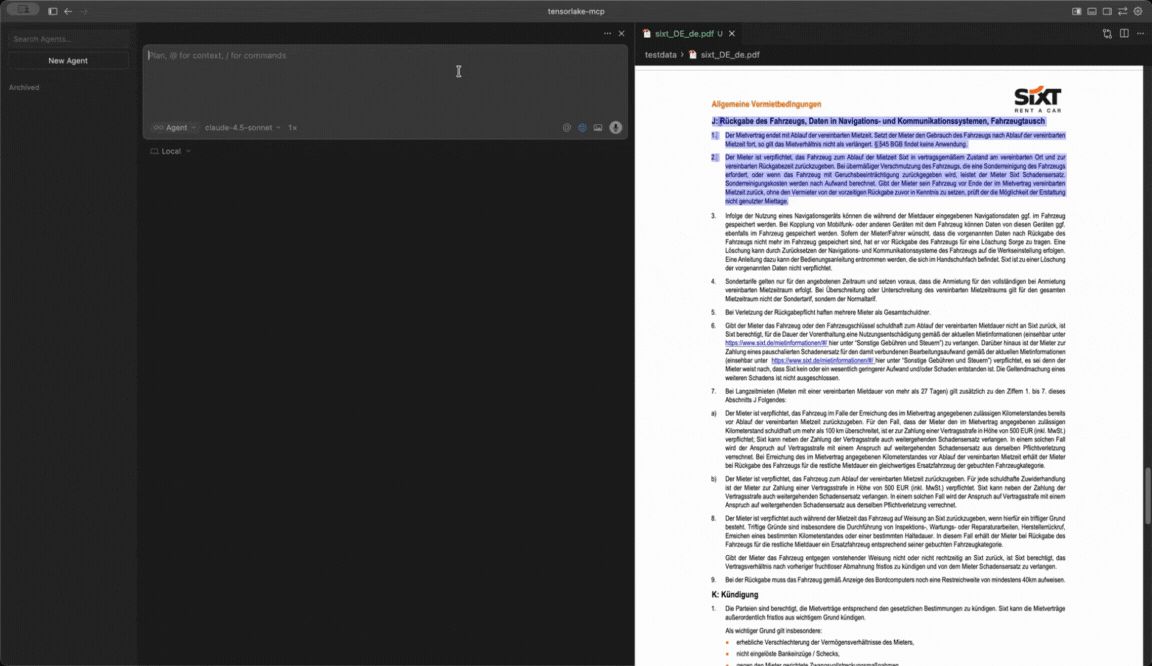
Task: Click the K: Kündigung section heading
Action: click(x=735, y=595)
